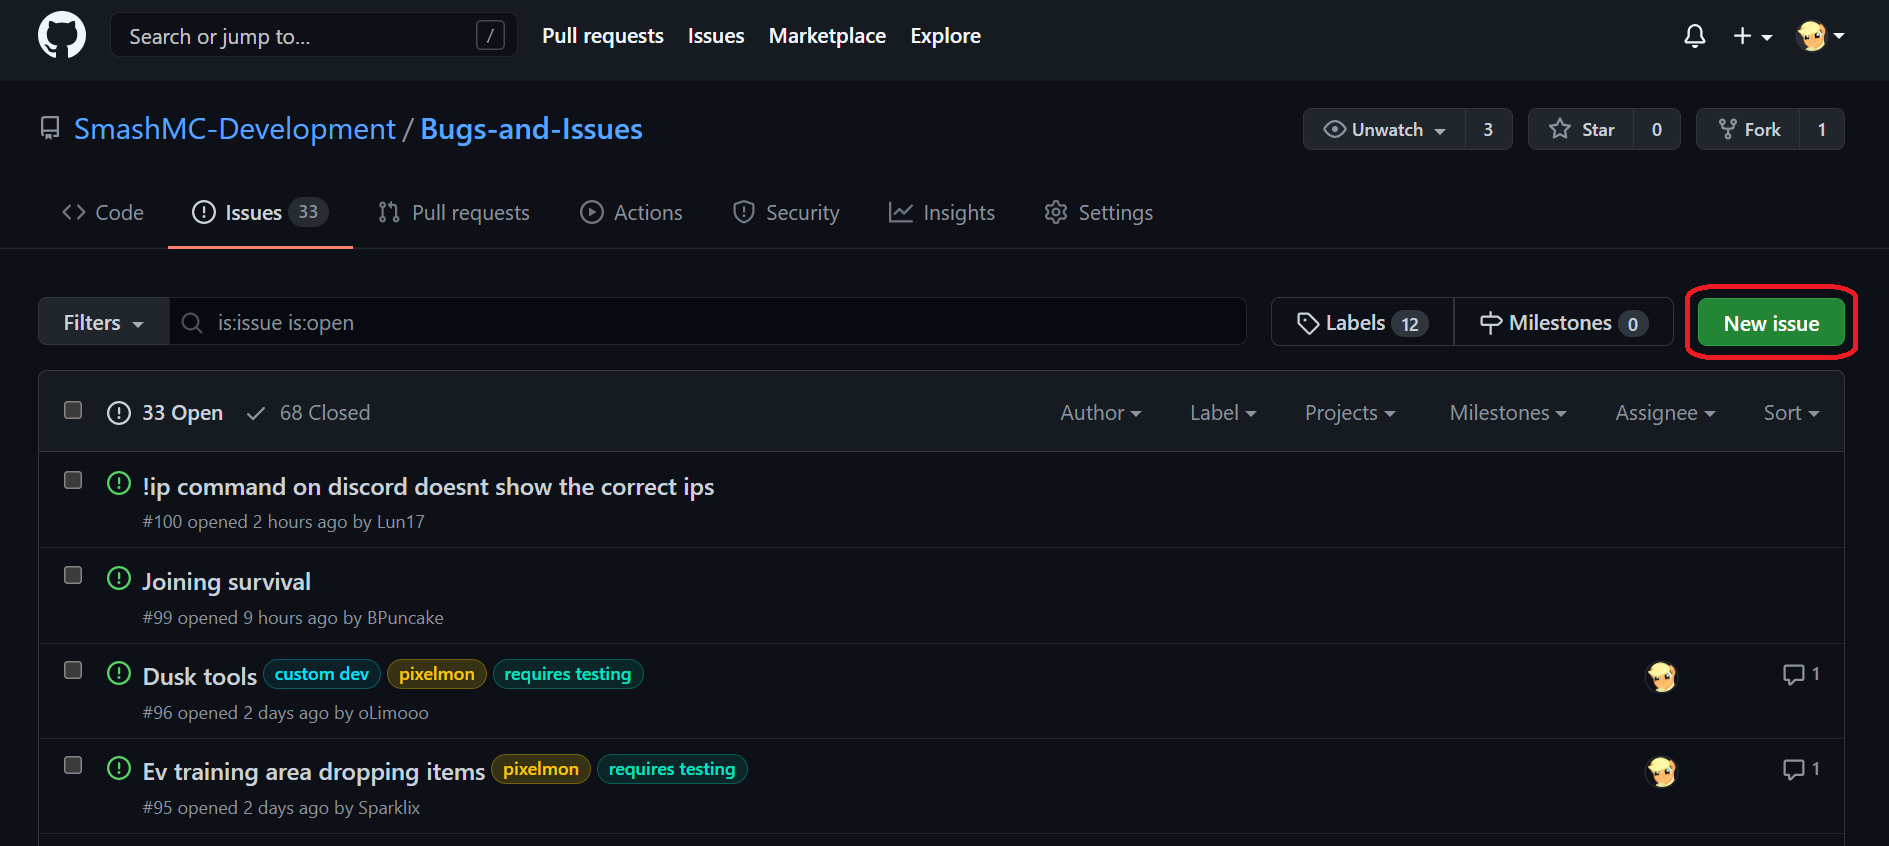Switch to the Actions tab
The image size is (1889, 846).
tap(631, 213)
